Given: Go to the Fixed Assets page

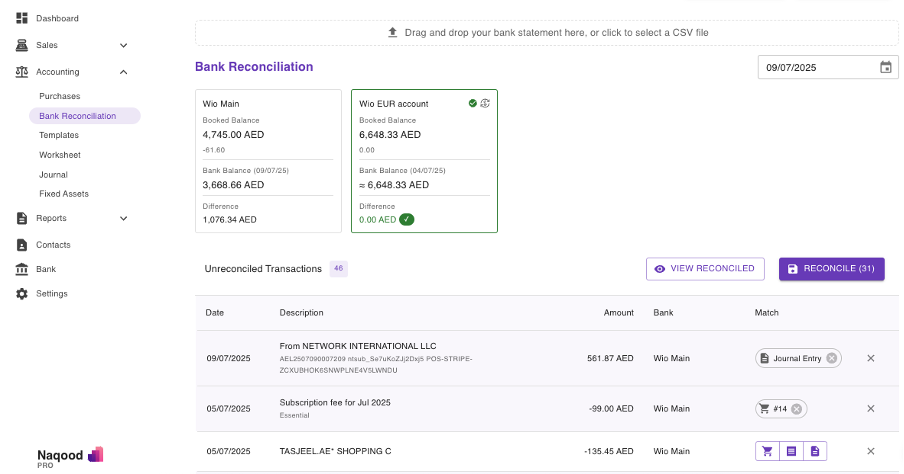Looking at the screenshot, I should click(64, 194).
